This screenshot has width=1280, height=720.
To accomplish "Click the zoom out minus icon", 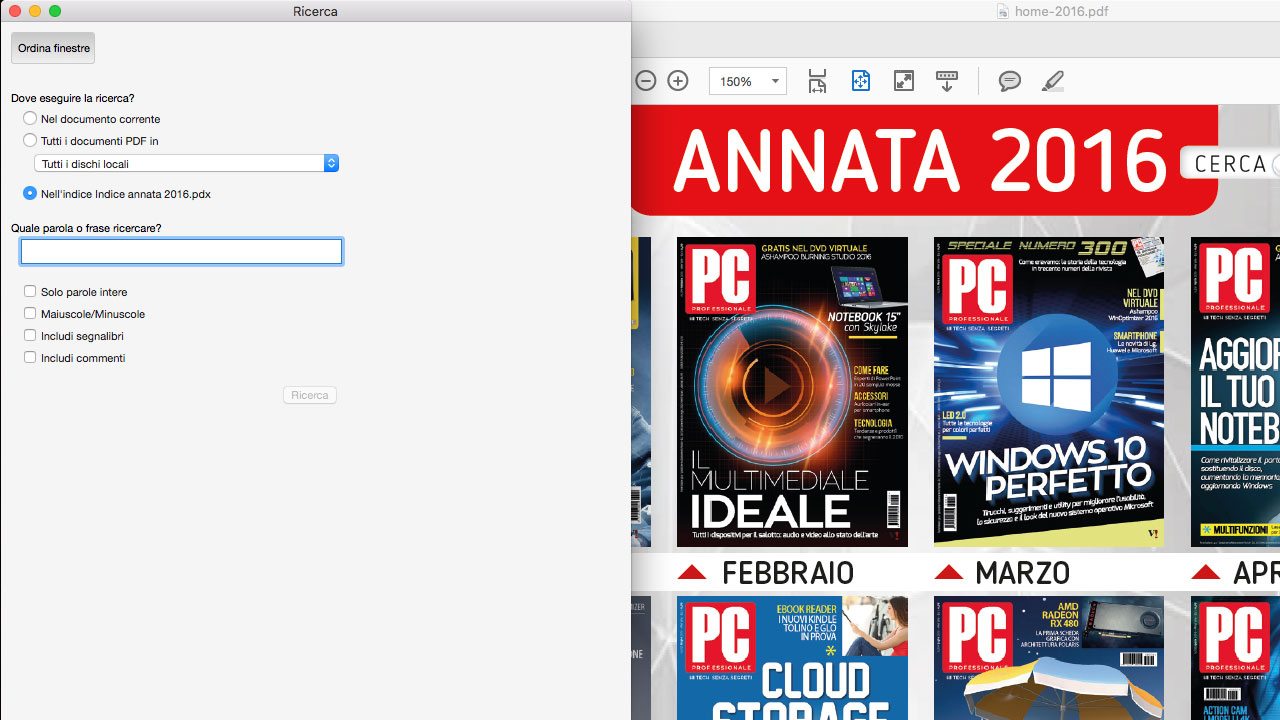I will pyautogui.click(x=646, y=81).
